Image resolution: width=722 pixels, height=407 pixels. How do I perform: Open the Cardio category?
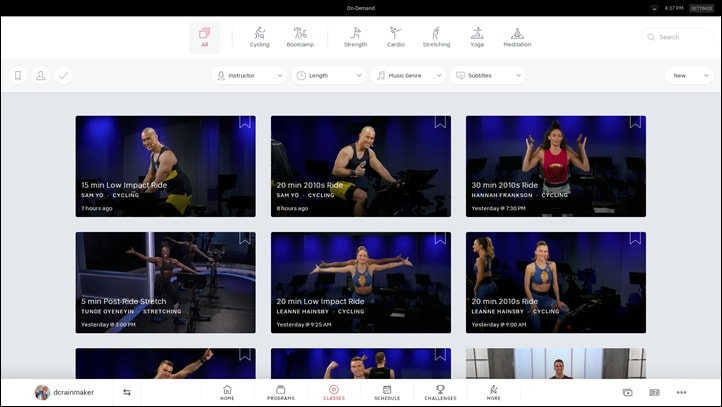[x=396, y=37]
